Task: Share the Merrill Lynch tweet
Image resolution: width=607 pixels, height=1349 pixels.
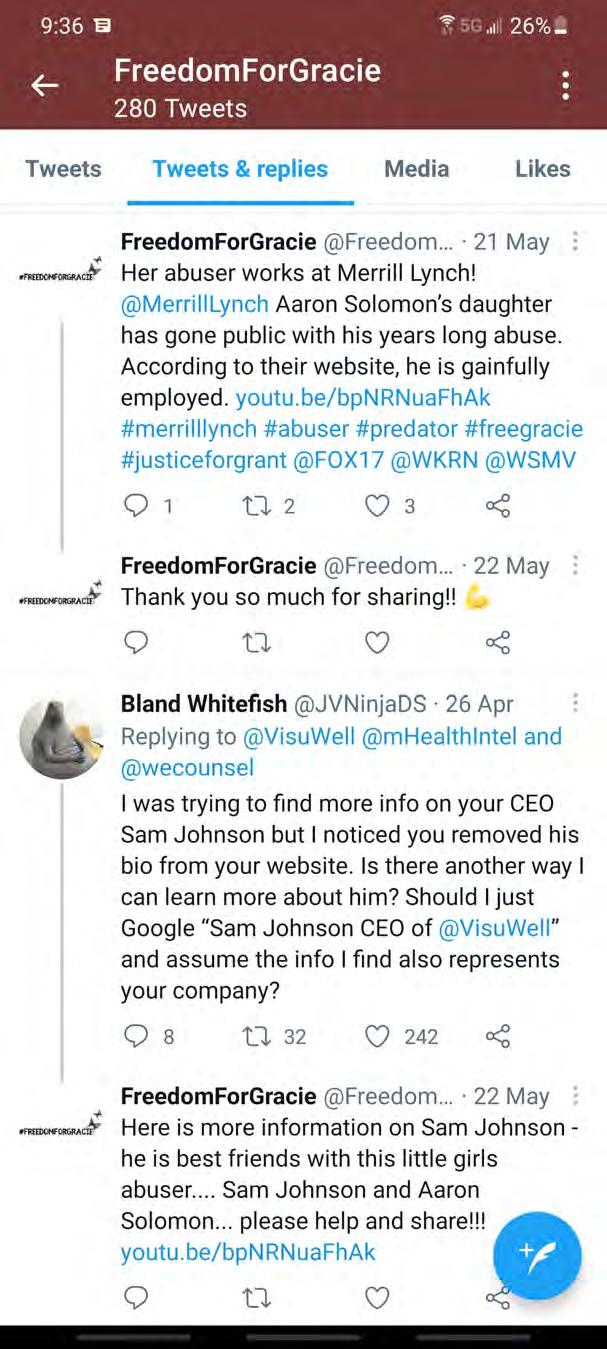Action: [498, 506]
